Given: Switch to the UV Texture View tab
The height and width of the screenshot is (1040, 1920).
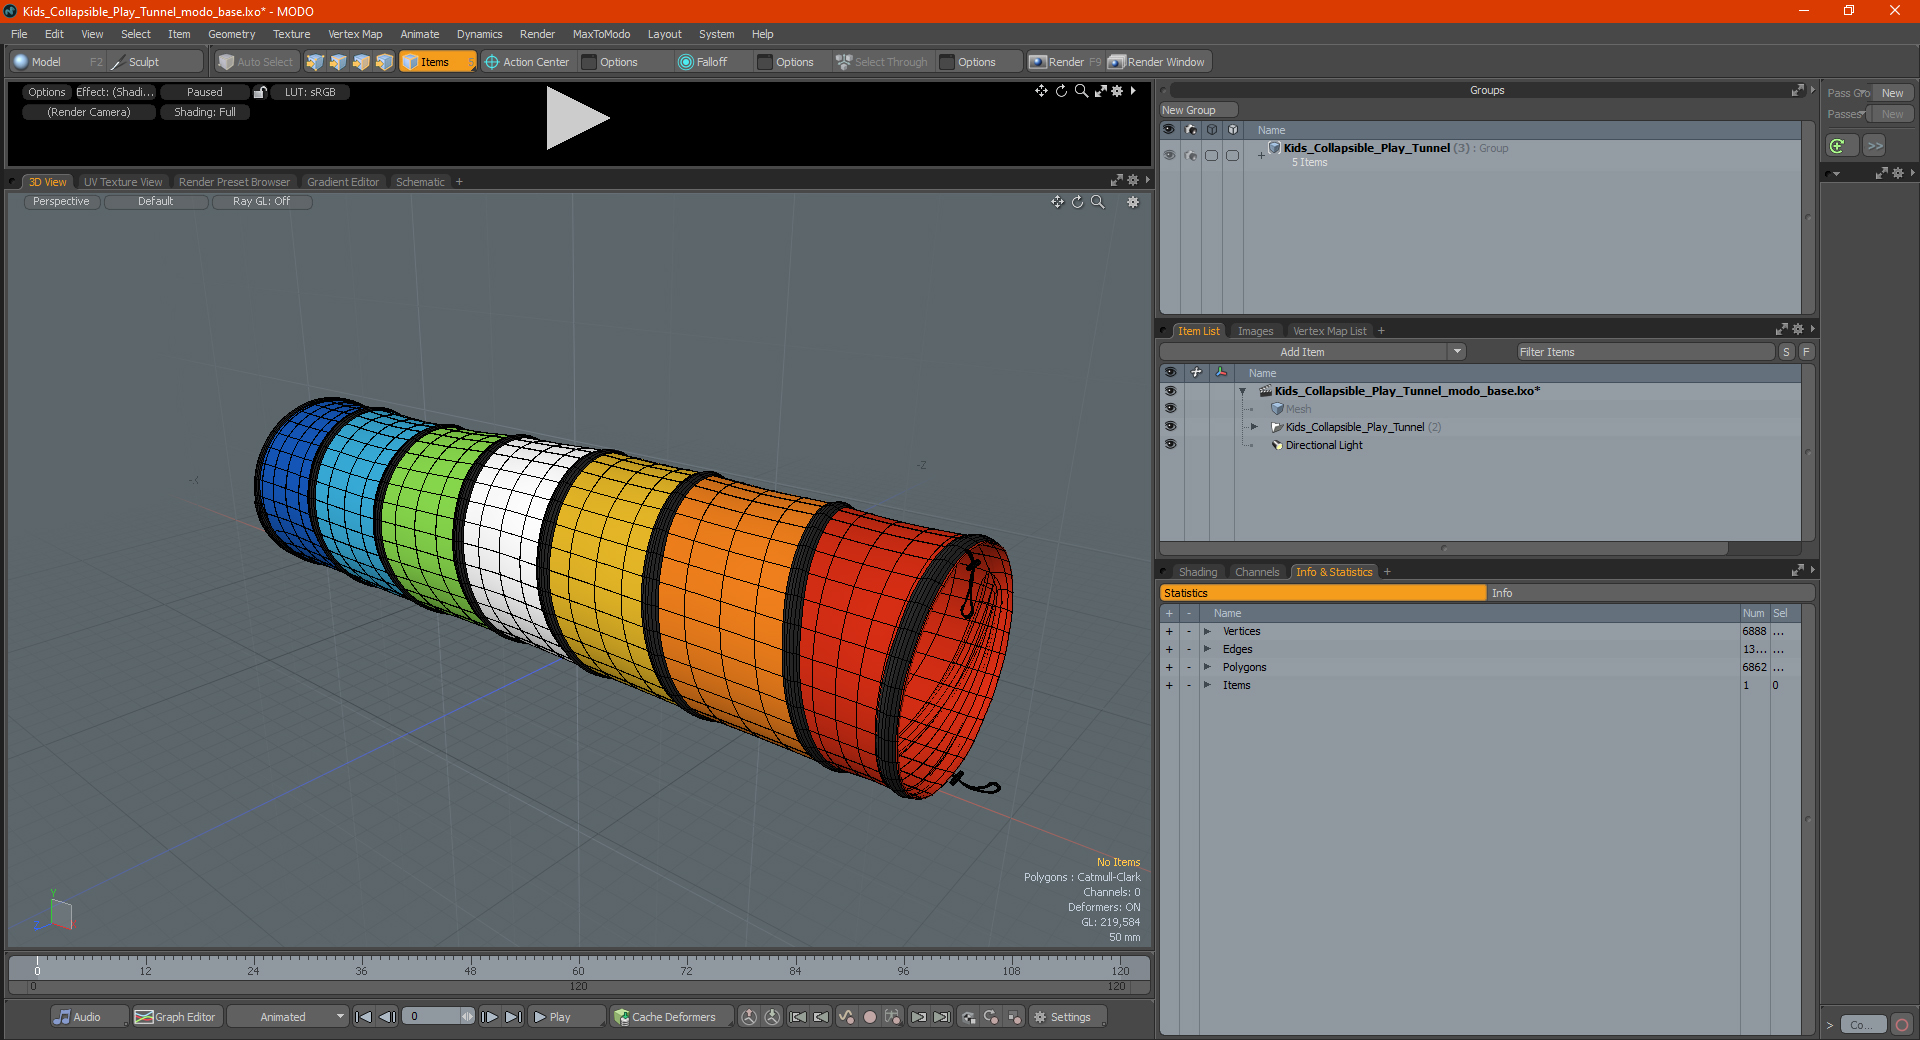Looking at the screenshot, I should pyautogui.click(x=123, y=182).
